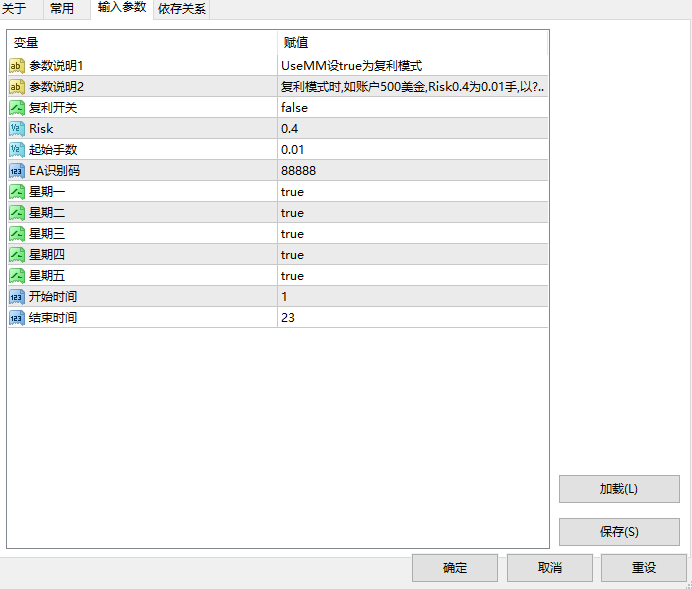The width and height of the screenshot is (692, 589).
Task: Select the 起始手数 value 0.01
Action: tap(292, 150)
